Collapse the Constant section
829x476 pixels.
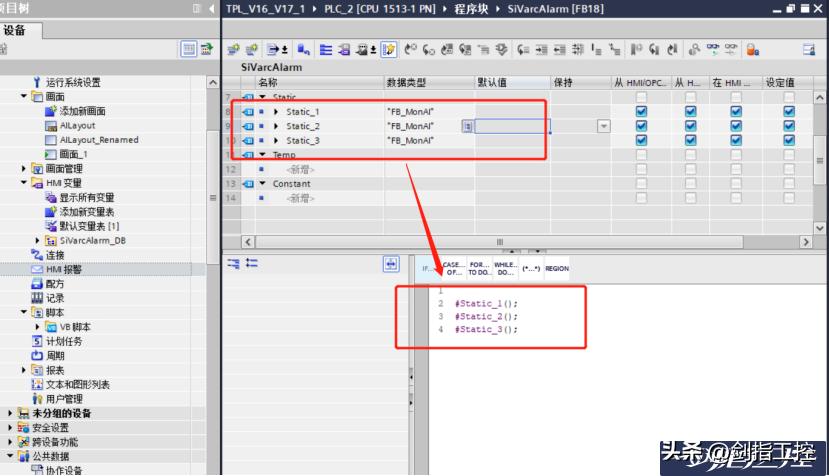point(263,184)
